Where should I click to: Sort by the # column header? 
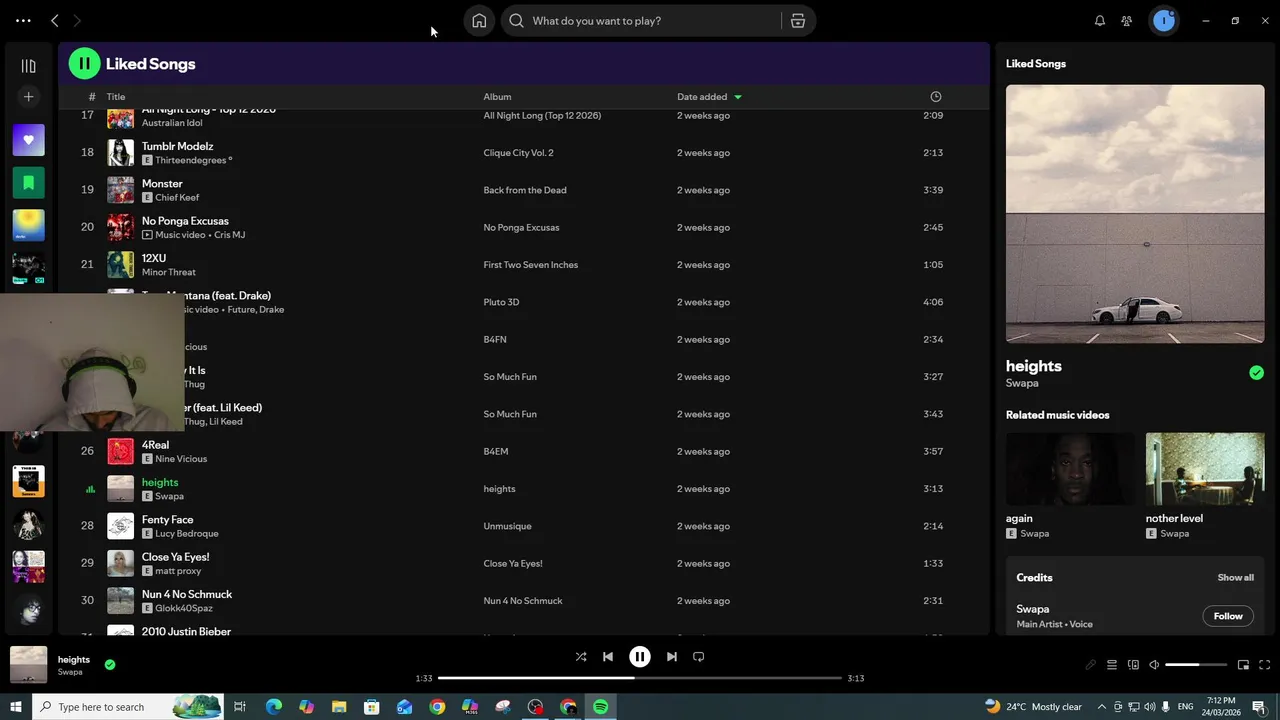coord(92,97)
